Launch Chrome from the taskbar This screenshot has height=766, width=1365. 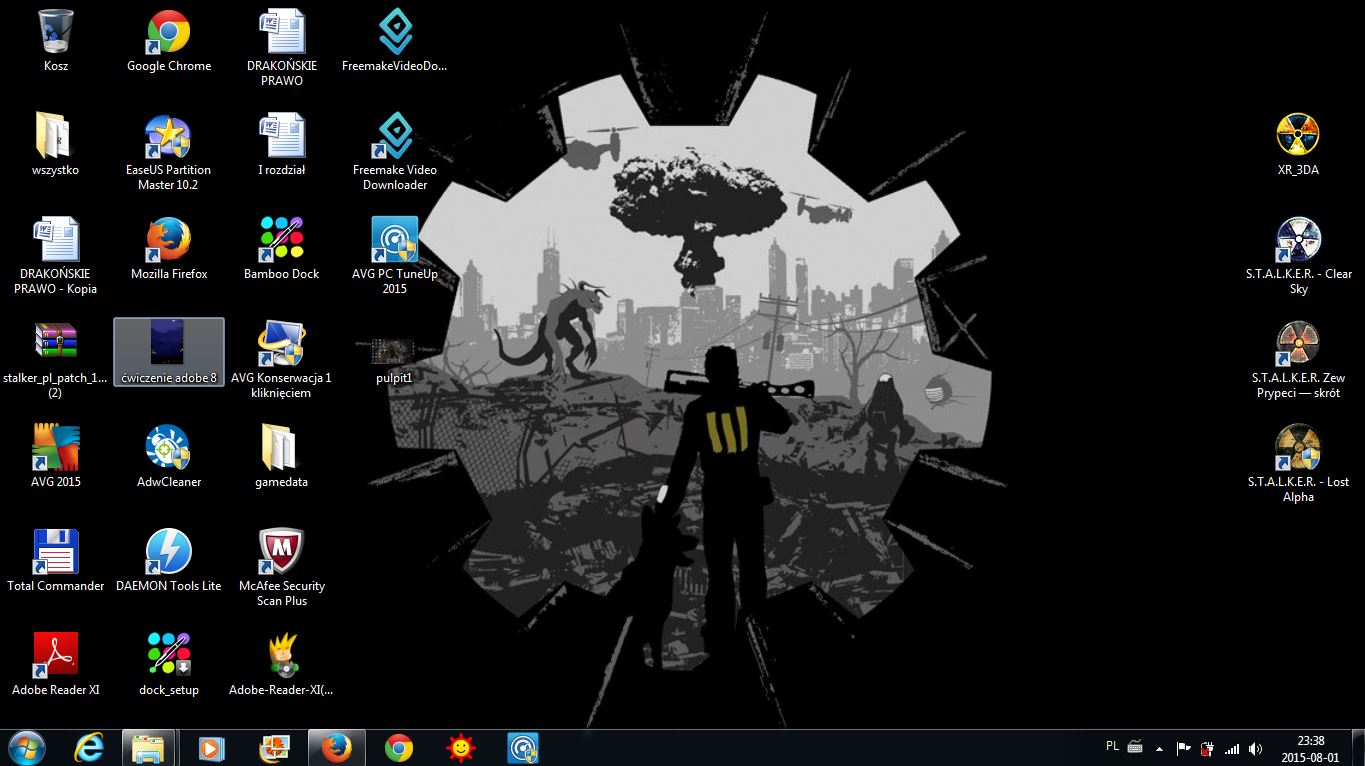(x=399, y=747)
